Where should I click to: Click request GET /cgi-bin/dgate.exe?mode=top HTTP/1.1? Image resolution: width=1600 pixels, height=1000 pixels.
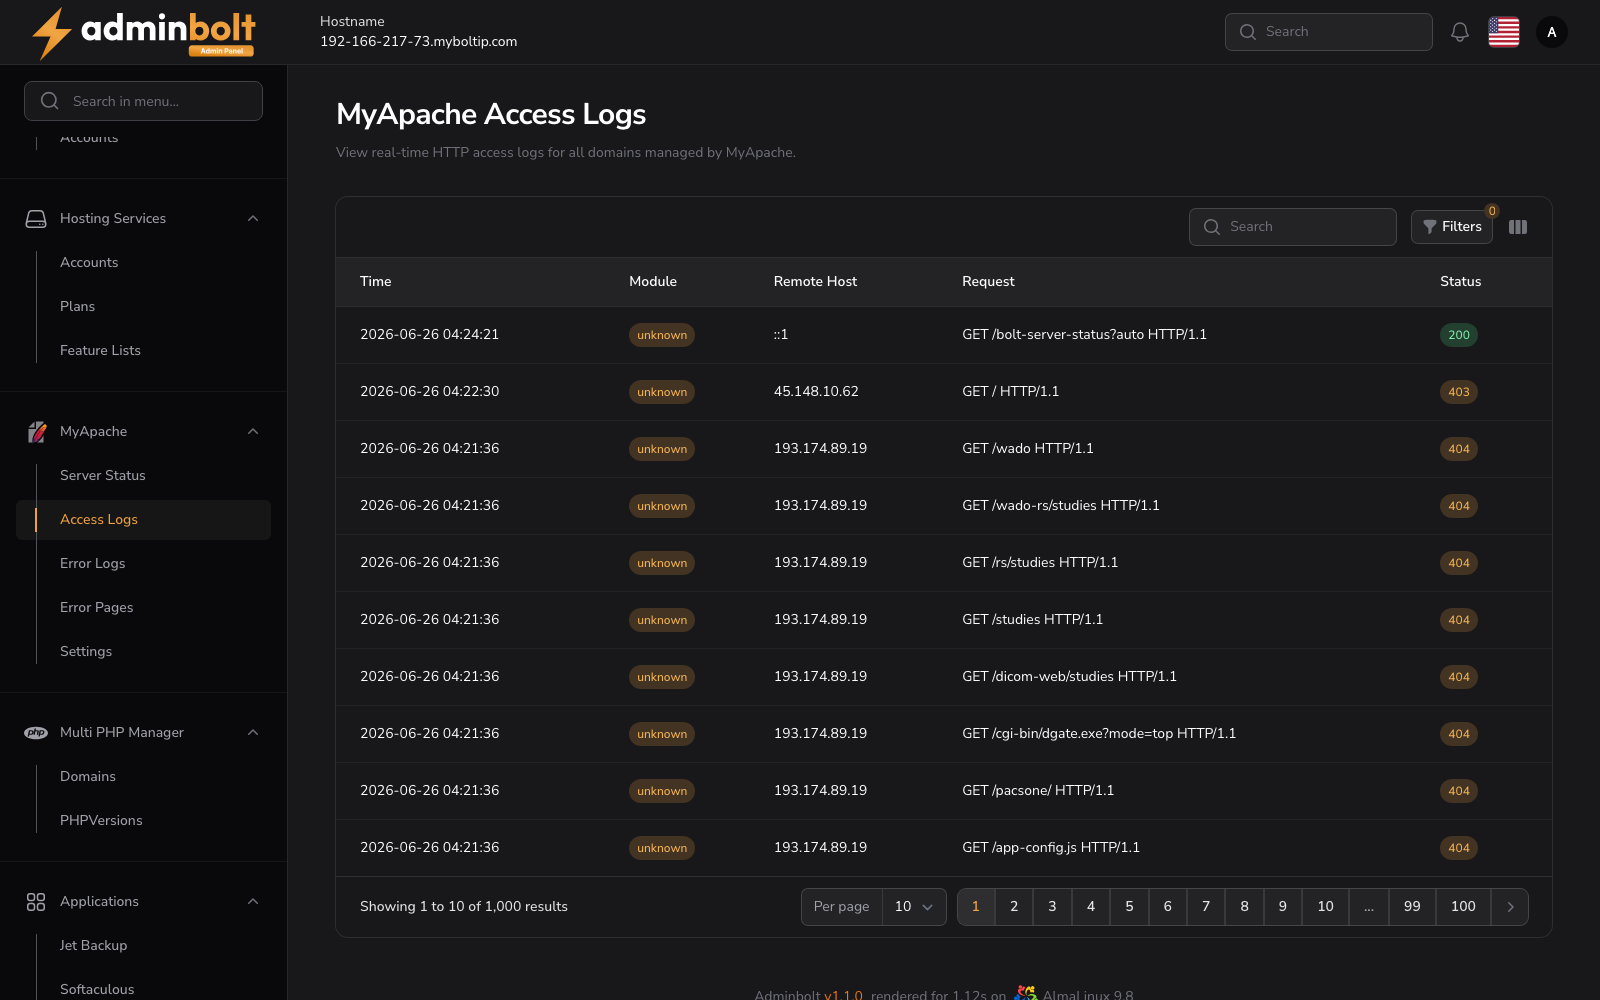pyautogui.click(x=1099, y=734)
